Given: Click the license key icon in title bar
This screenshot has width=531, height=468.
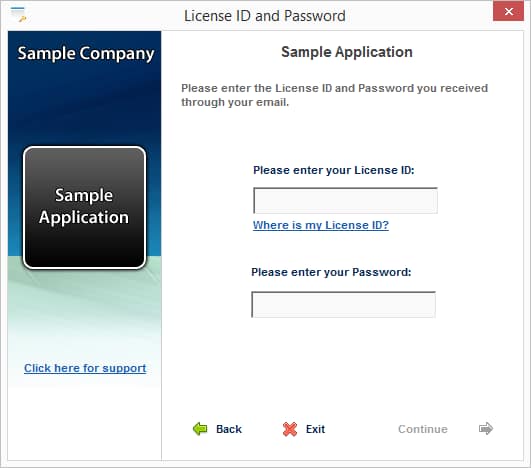Looking at the screenshot, I should (x=19, y=14).
